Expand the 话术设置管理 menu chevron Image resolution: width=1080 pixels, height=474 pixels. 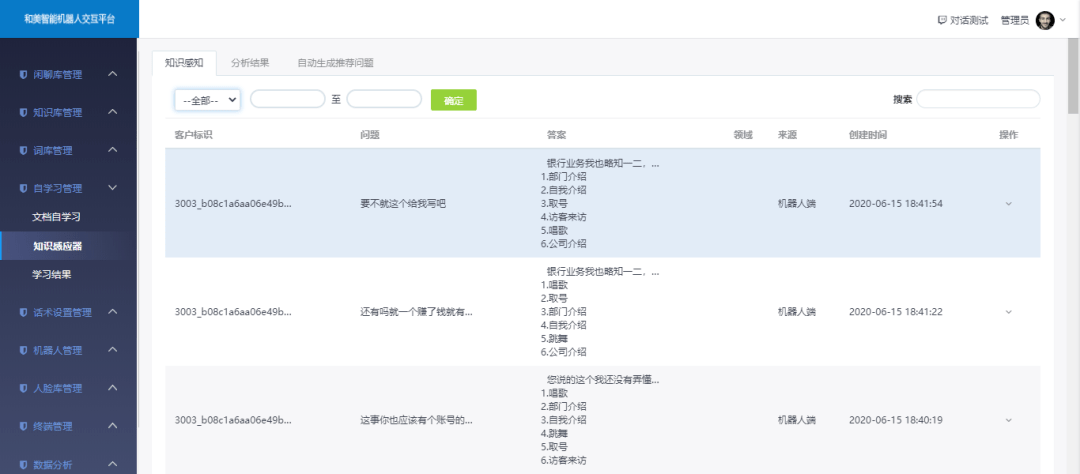[113, 311]
